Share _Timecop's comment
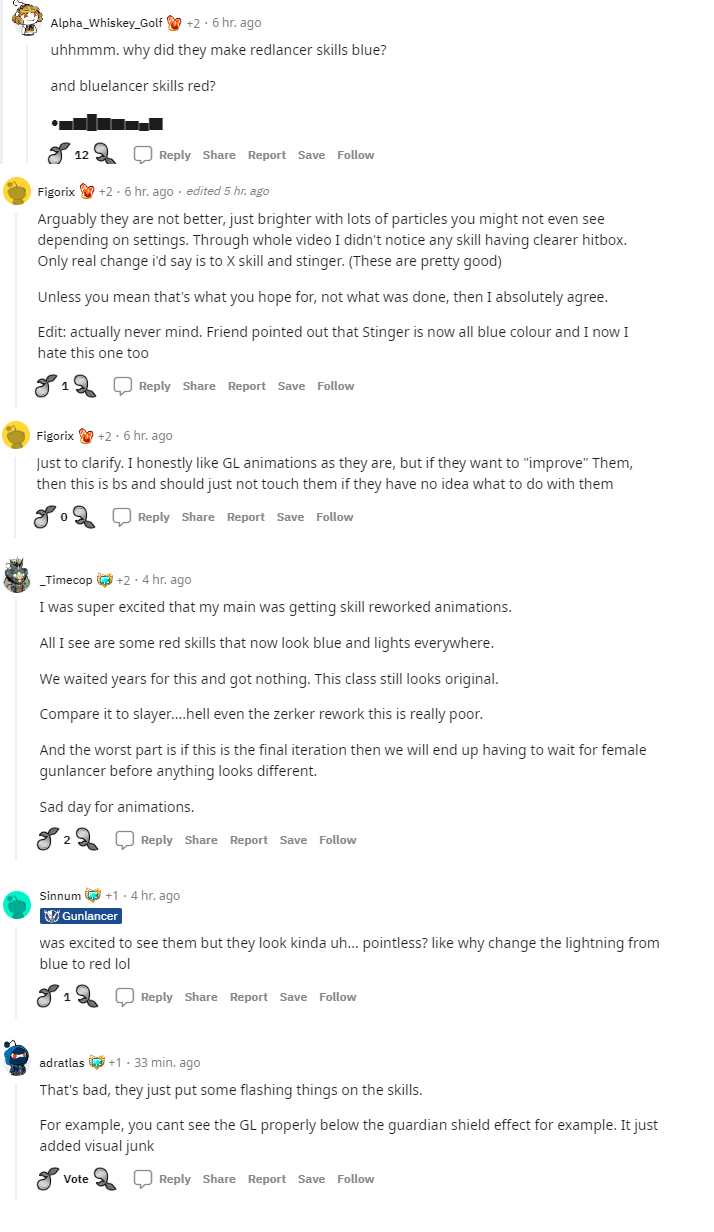 [x=201, y=840]
